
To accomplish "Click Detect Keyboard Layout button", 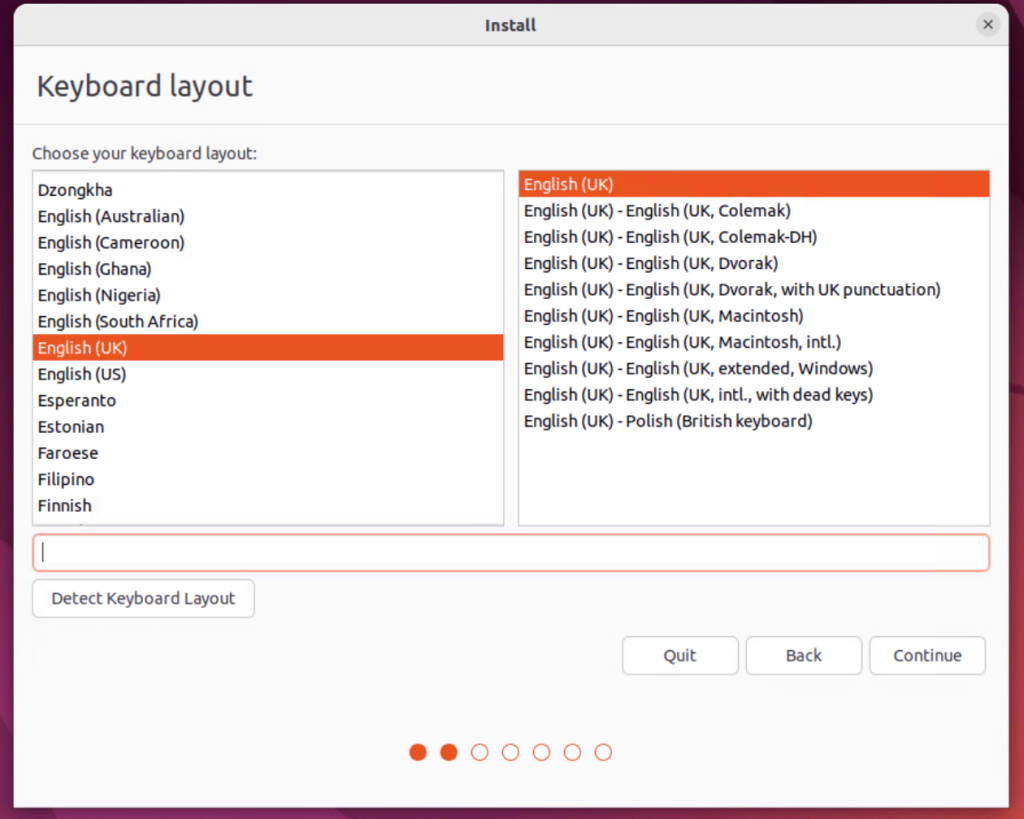I will point(143,598).
